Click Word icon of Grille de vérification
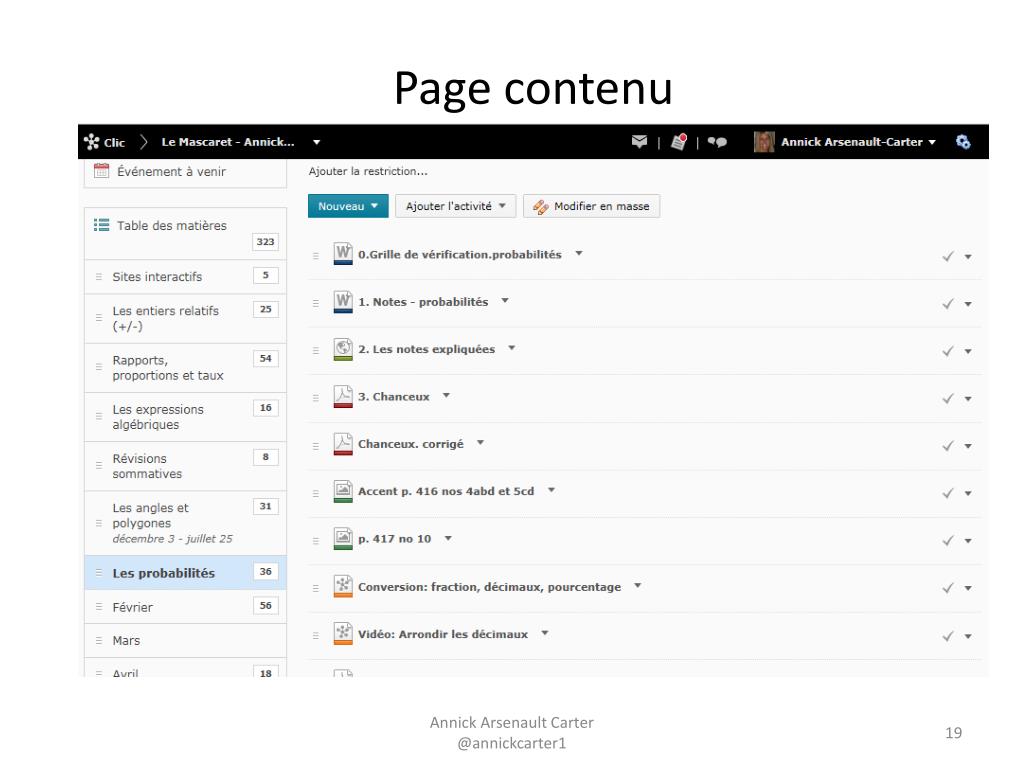1024x768 pixels. click(343, 253)
